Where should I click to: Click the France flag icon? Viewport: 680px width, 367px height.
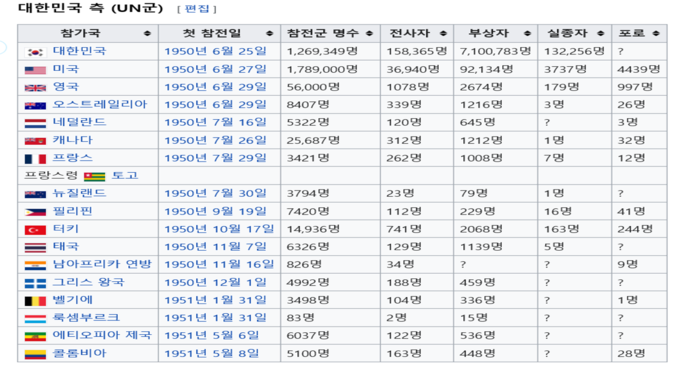click(35, 159)
